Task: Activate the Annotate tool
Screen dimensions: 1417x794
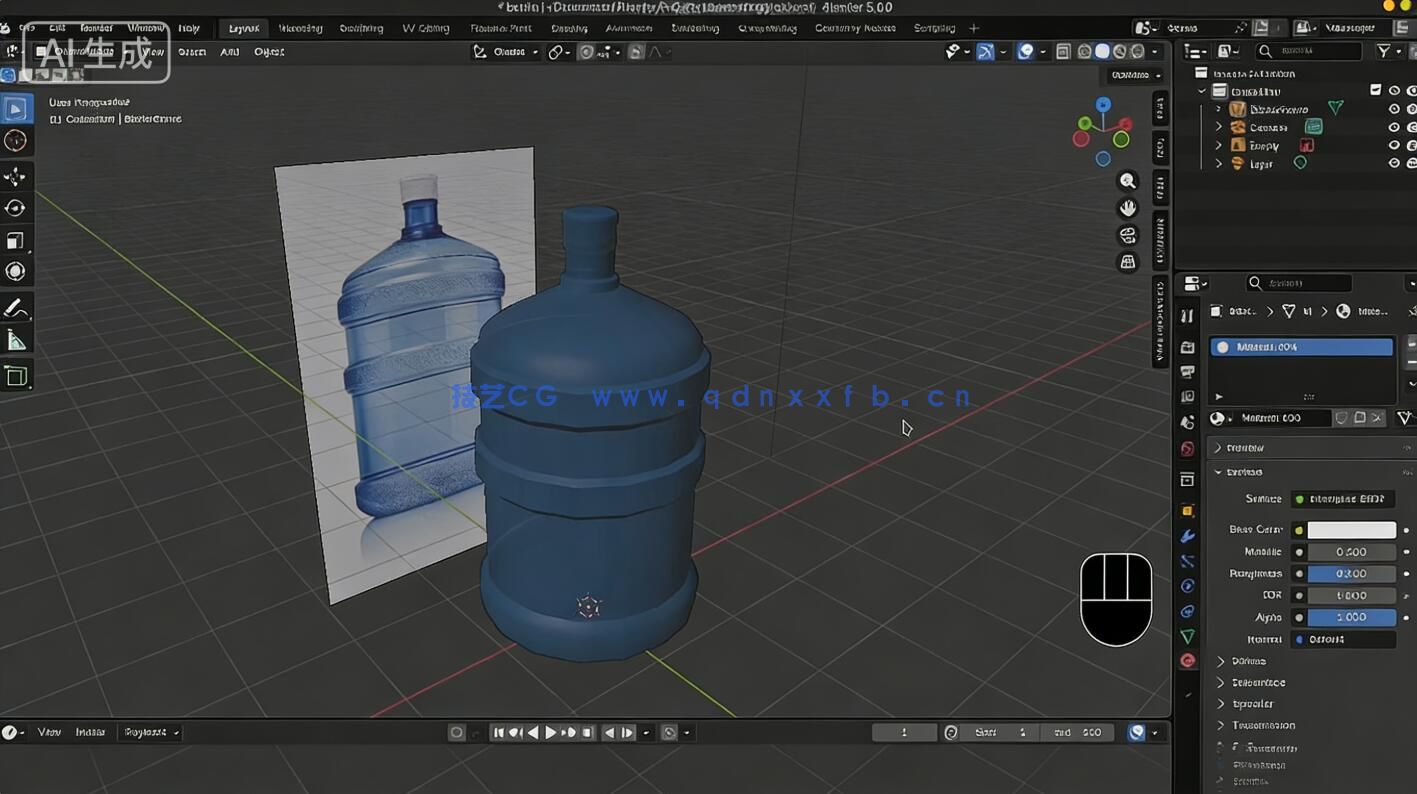Action: [x=15, y=307]
